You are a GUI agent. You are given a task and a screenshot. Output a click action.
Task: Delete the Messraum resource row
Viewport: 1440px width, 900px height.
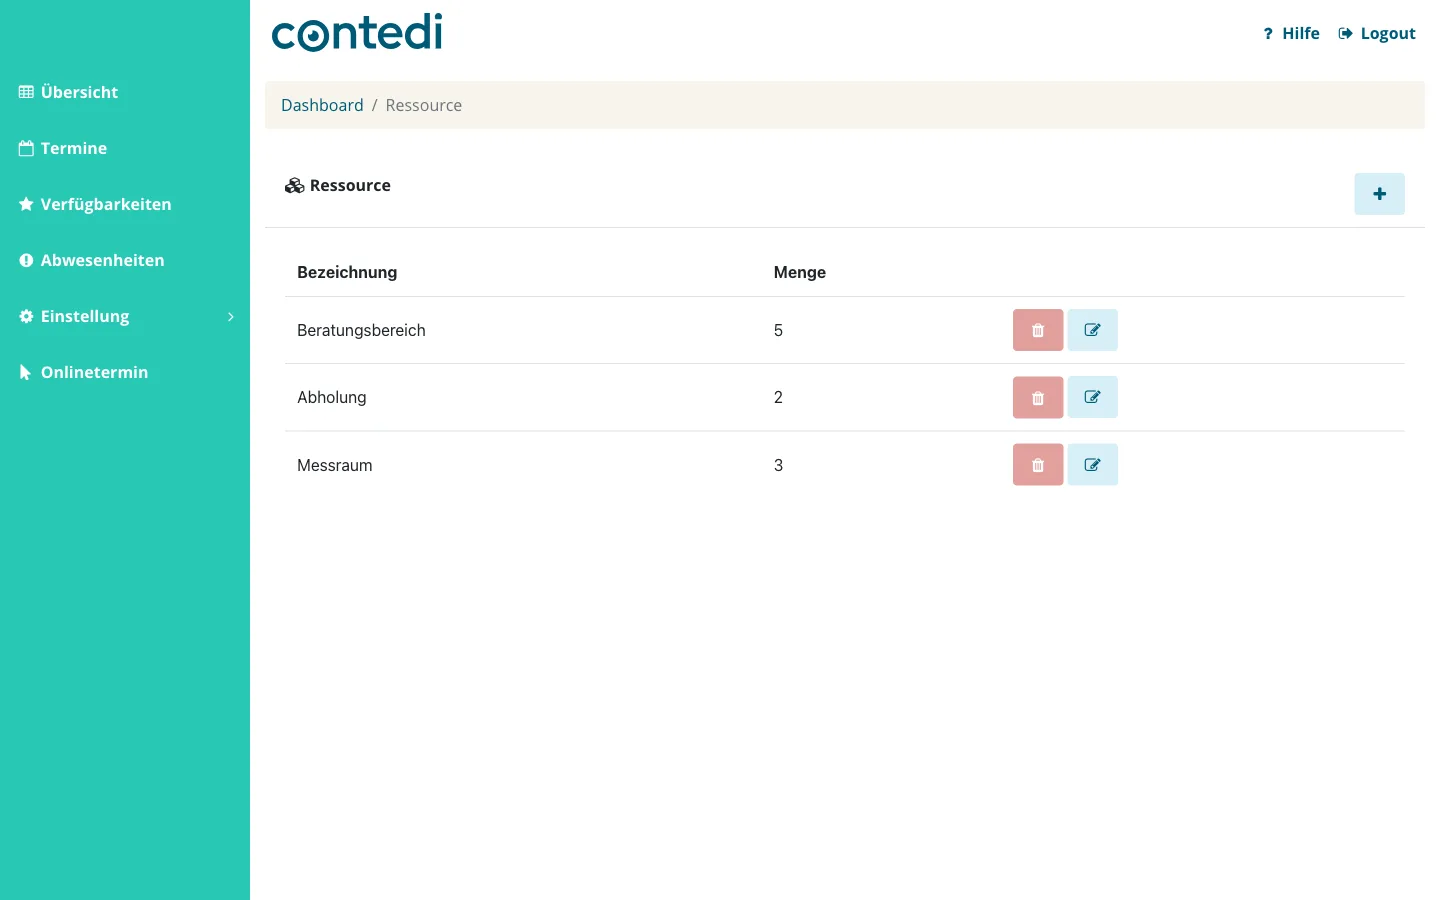coord(1038,465)
